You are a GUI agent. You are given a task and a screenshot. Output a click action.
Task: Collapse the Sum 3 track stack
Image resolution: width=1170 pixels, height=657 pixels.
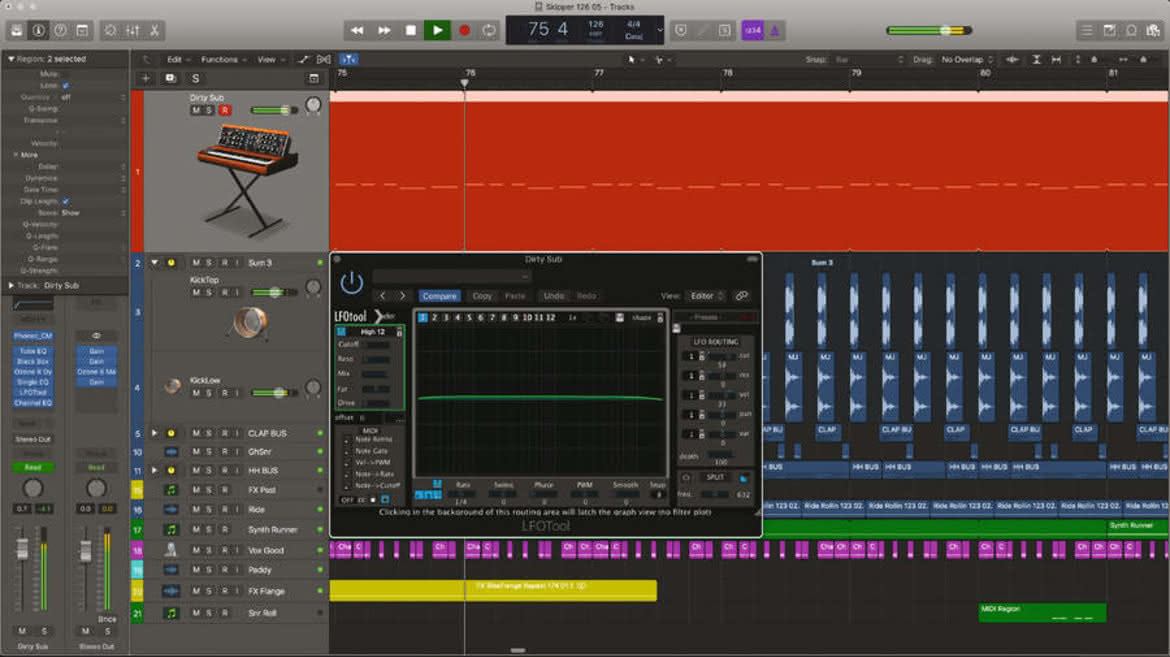tap(154, 263)
